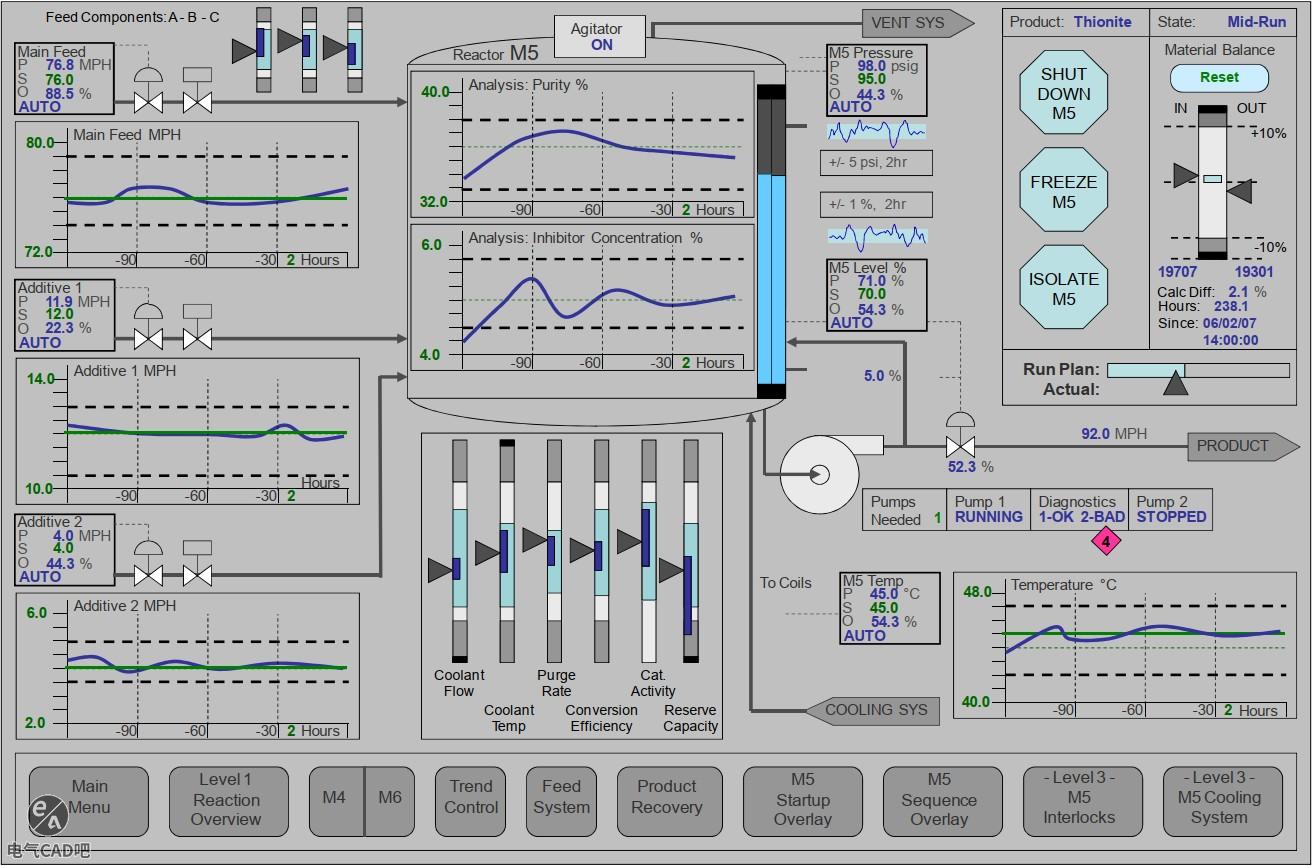Image resolution: width=1312 pixels, height=866 pixels.
Task: Click the pink diagnostics alarm diamond
Action: [1106, 541]
